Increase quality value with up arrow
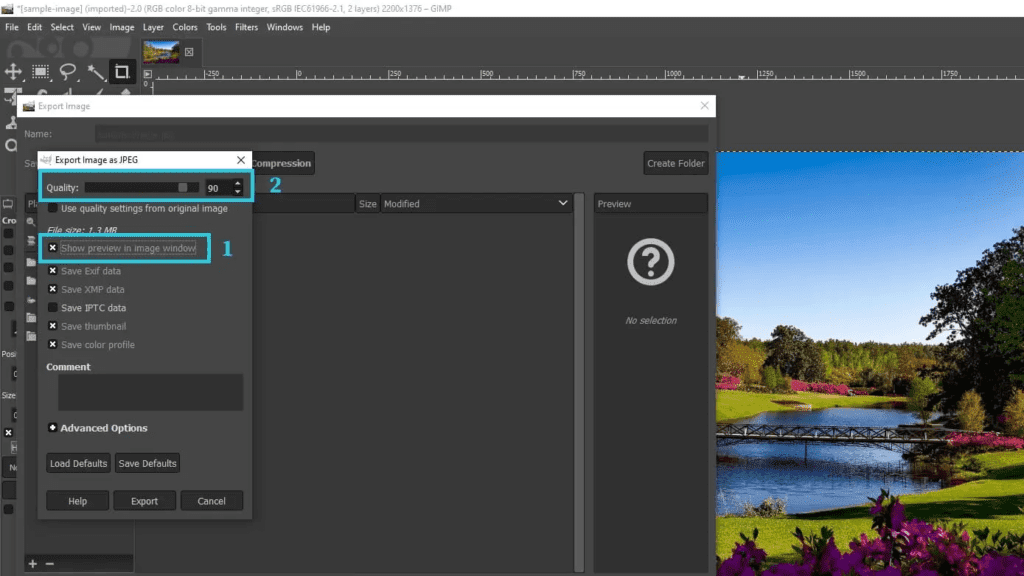Viewport: 1024px width, 576px height. coord(238,184)
